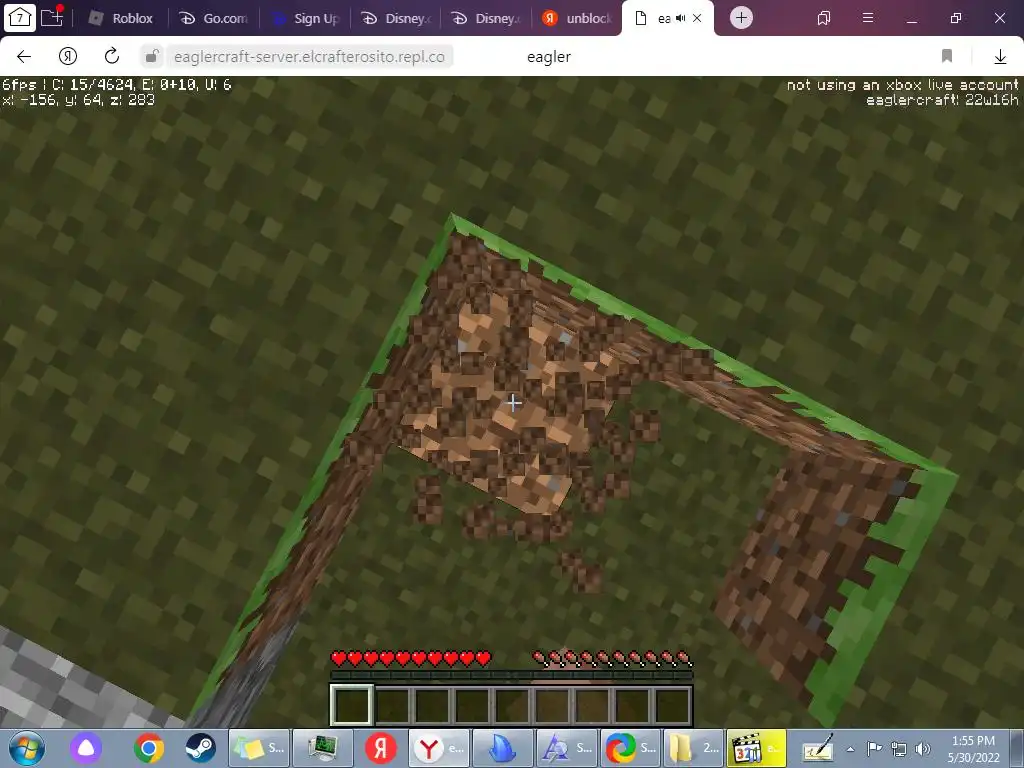The image size is (1024, 768).
Task: Click the eaglercraft 22w16h version text
Action: [942, 100]
